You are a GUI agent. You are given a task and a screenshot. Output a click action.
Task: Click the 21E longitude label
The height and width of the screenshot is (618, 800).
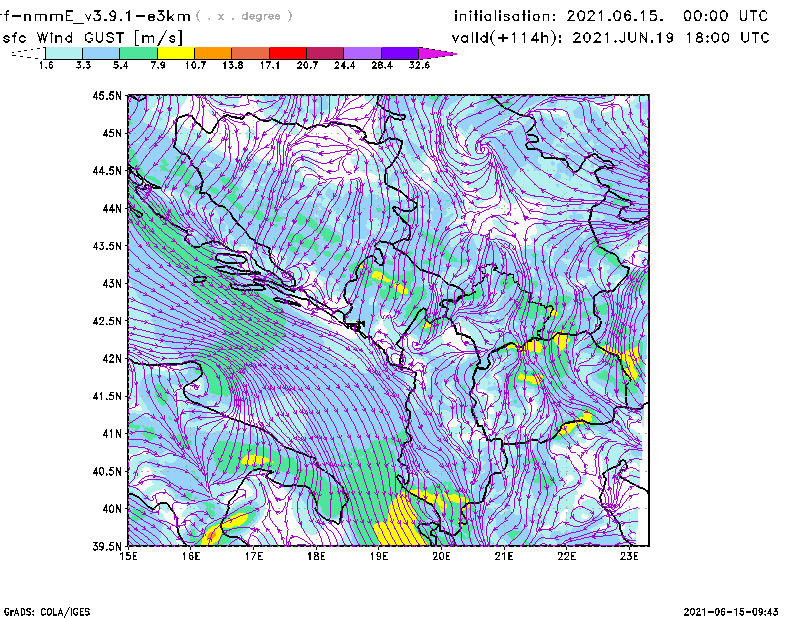coord(504,556)
